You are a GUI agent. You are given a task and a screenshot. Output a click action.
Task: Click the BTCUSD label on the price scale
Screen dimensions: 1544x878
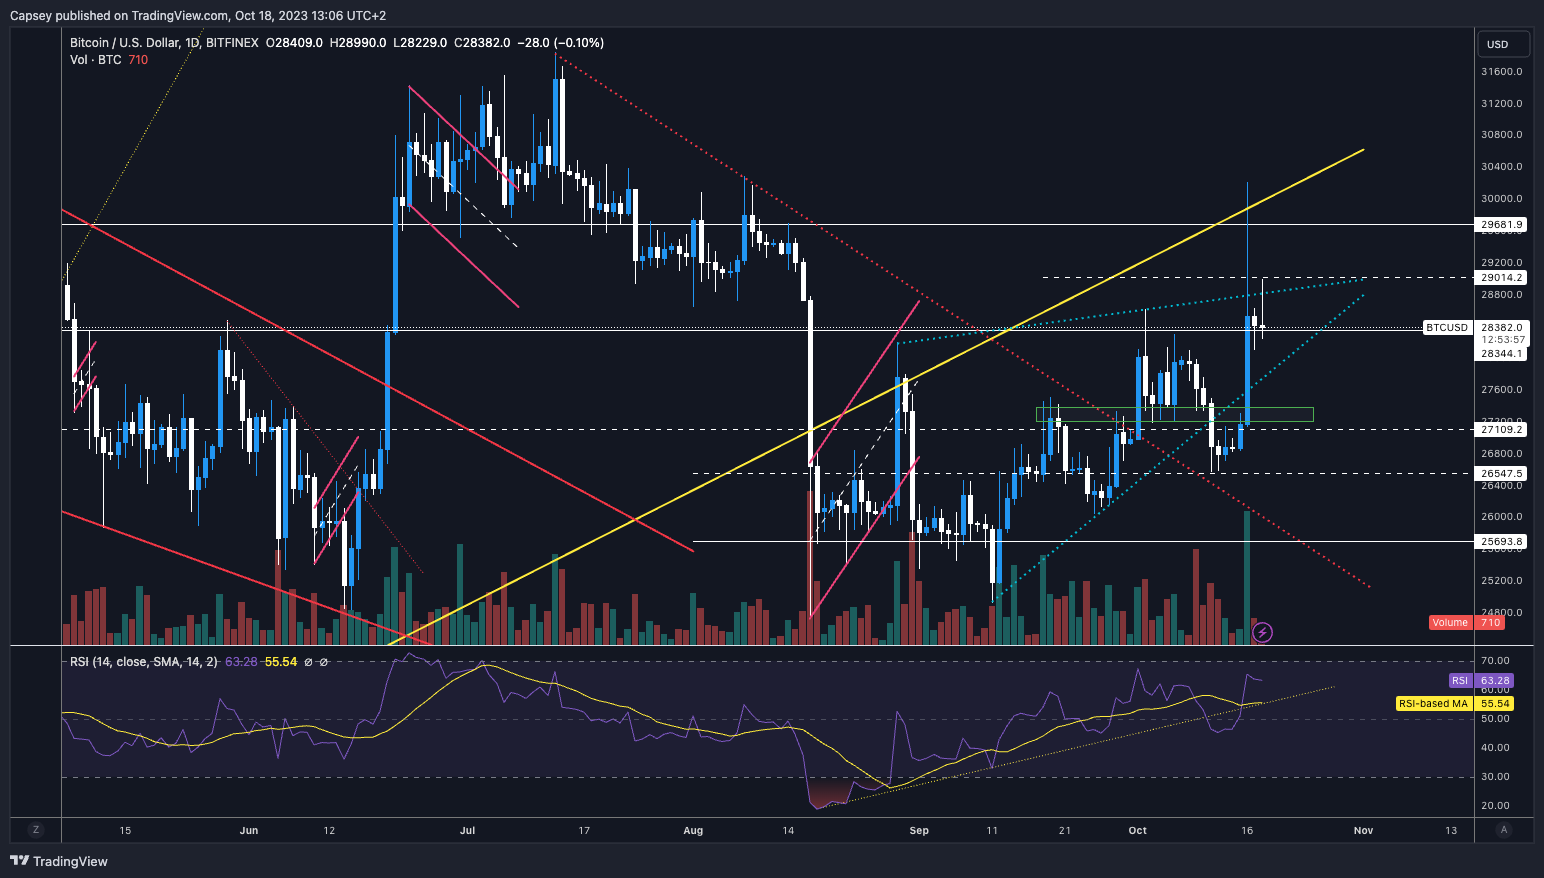(1447, 327)
